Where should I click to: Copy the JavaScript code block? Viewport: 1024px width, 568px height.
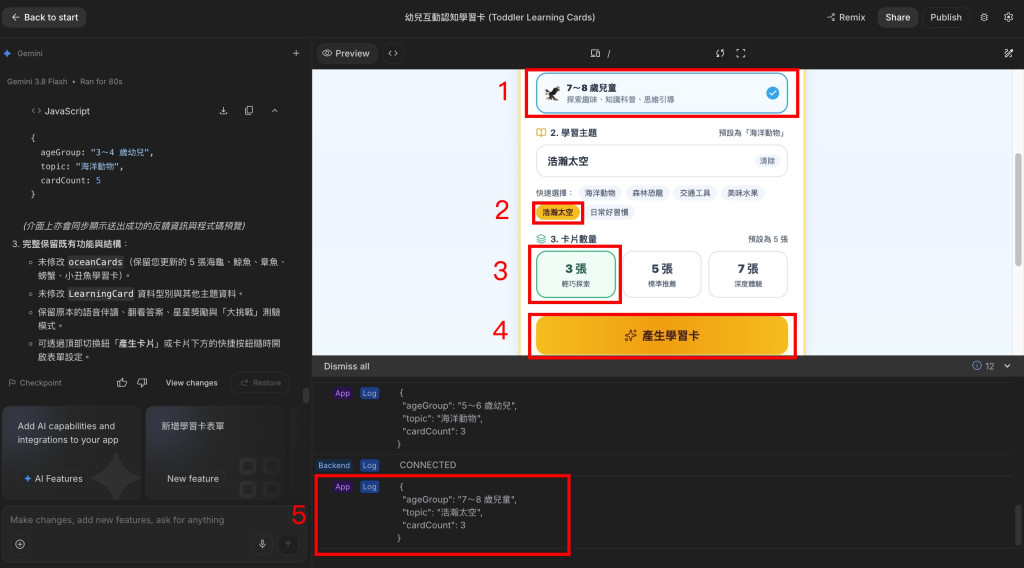[x=249, y=111]
